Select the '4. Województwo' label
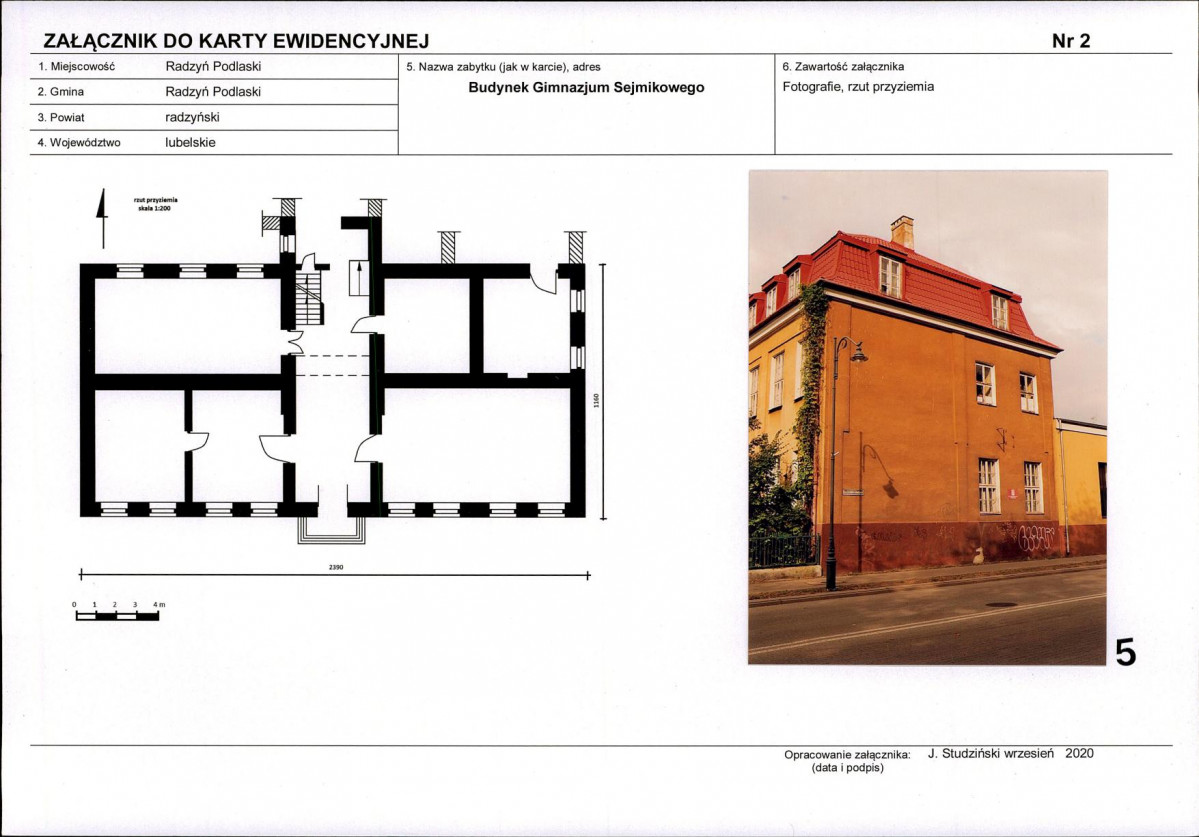Image resolution: width=1199 pixels, height=837 pixels. (79, 143)
